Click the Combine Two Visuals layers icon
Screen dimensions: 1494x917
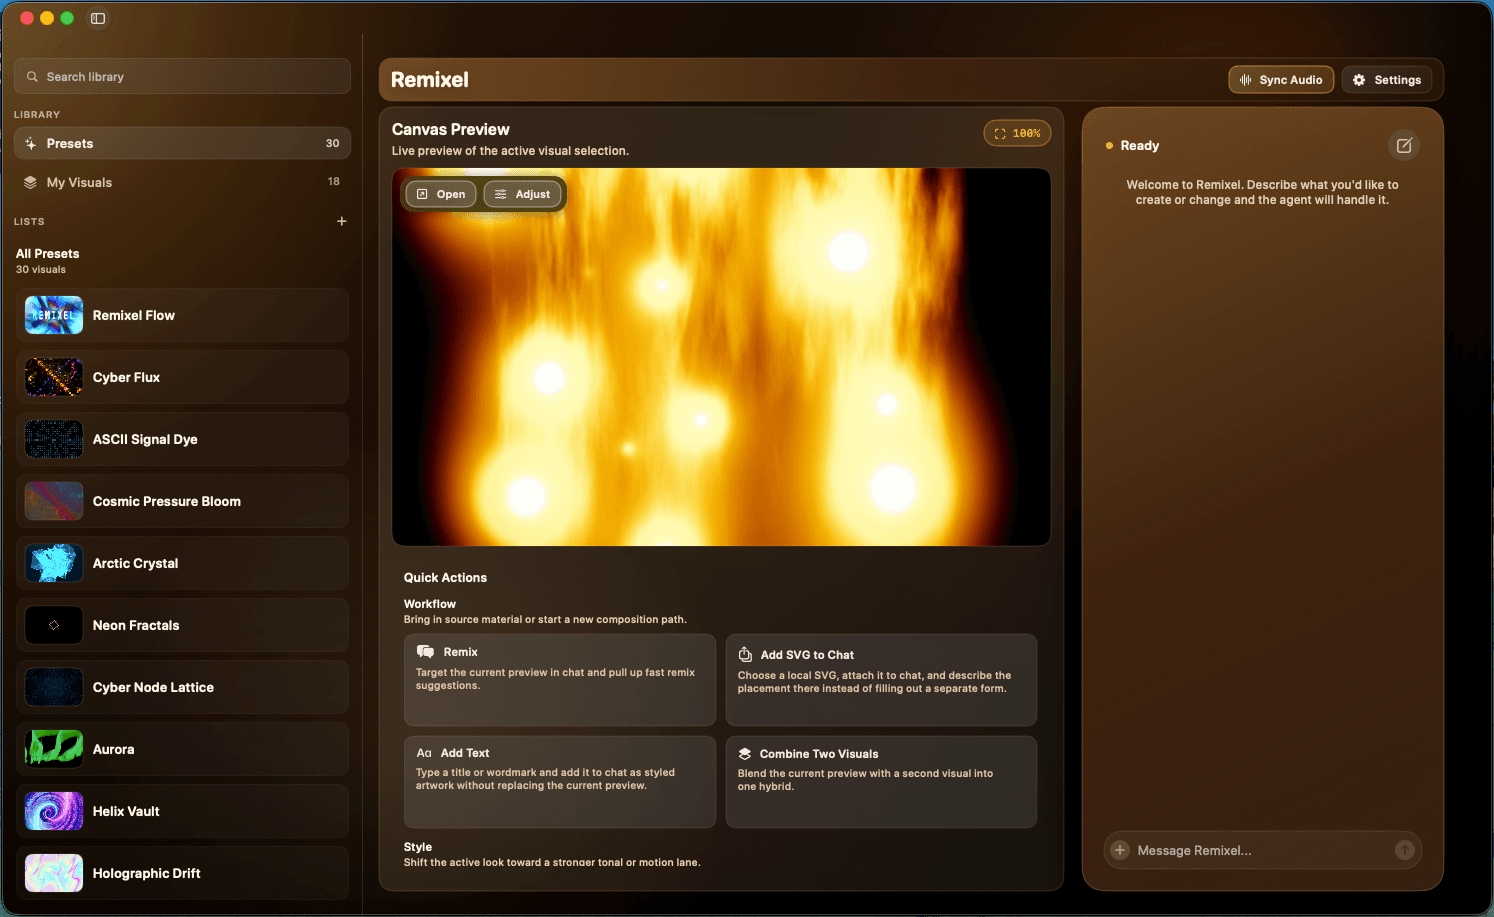click(x=745, y=754)
